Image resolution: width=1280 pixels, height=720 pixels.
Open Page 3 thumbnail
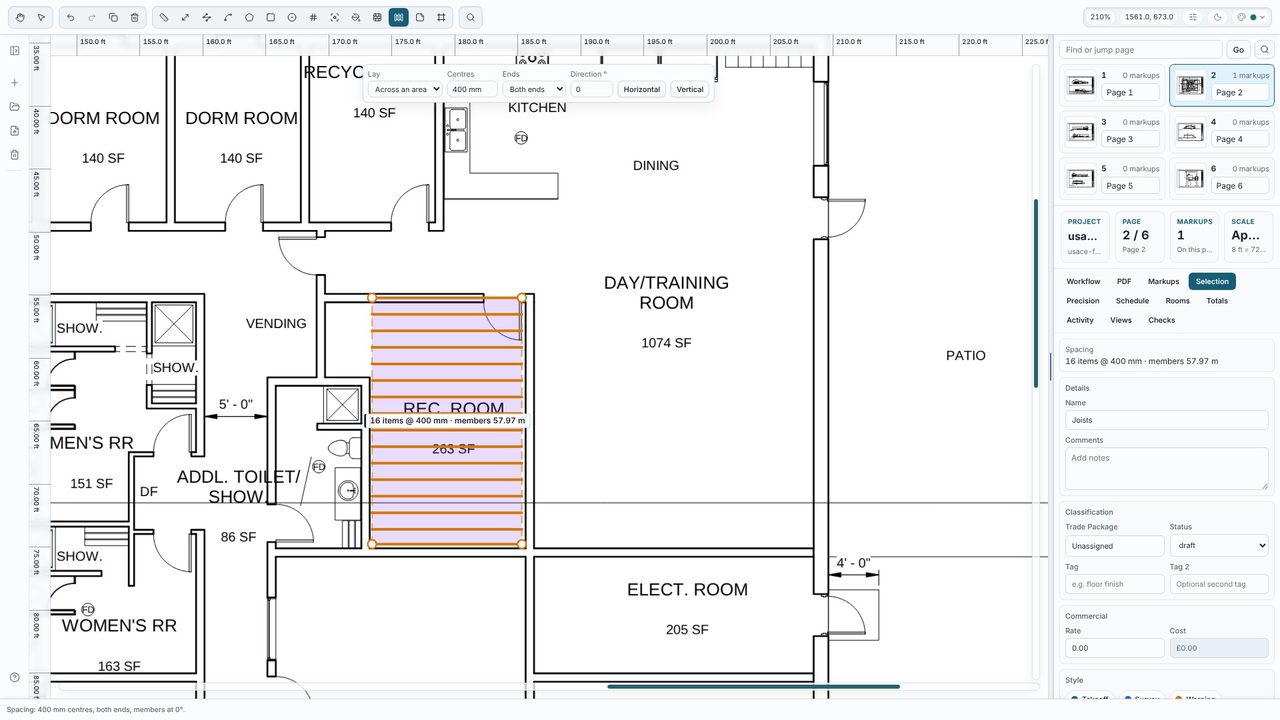1113,132
